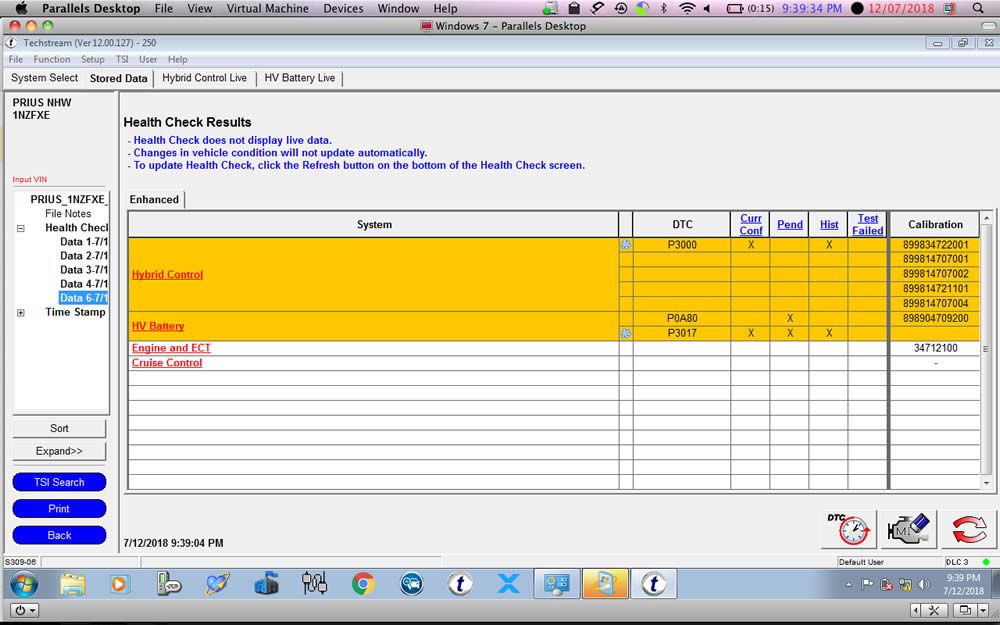The image size is (1000, 625).
Task: Click the Input VIN link
Action: pyautogui.click(x=29, y=180)
